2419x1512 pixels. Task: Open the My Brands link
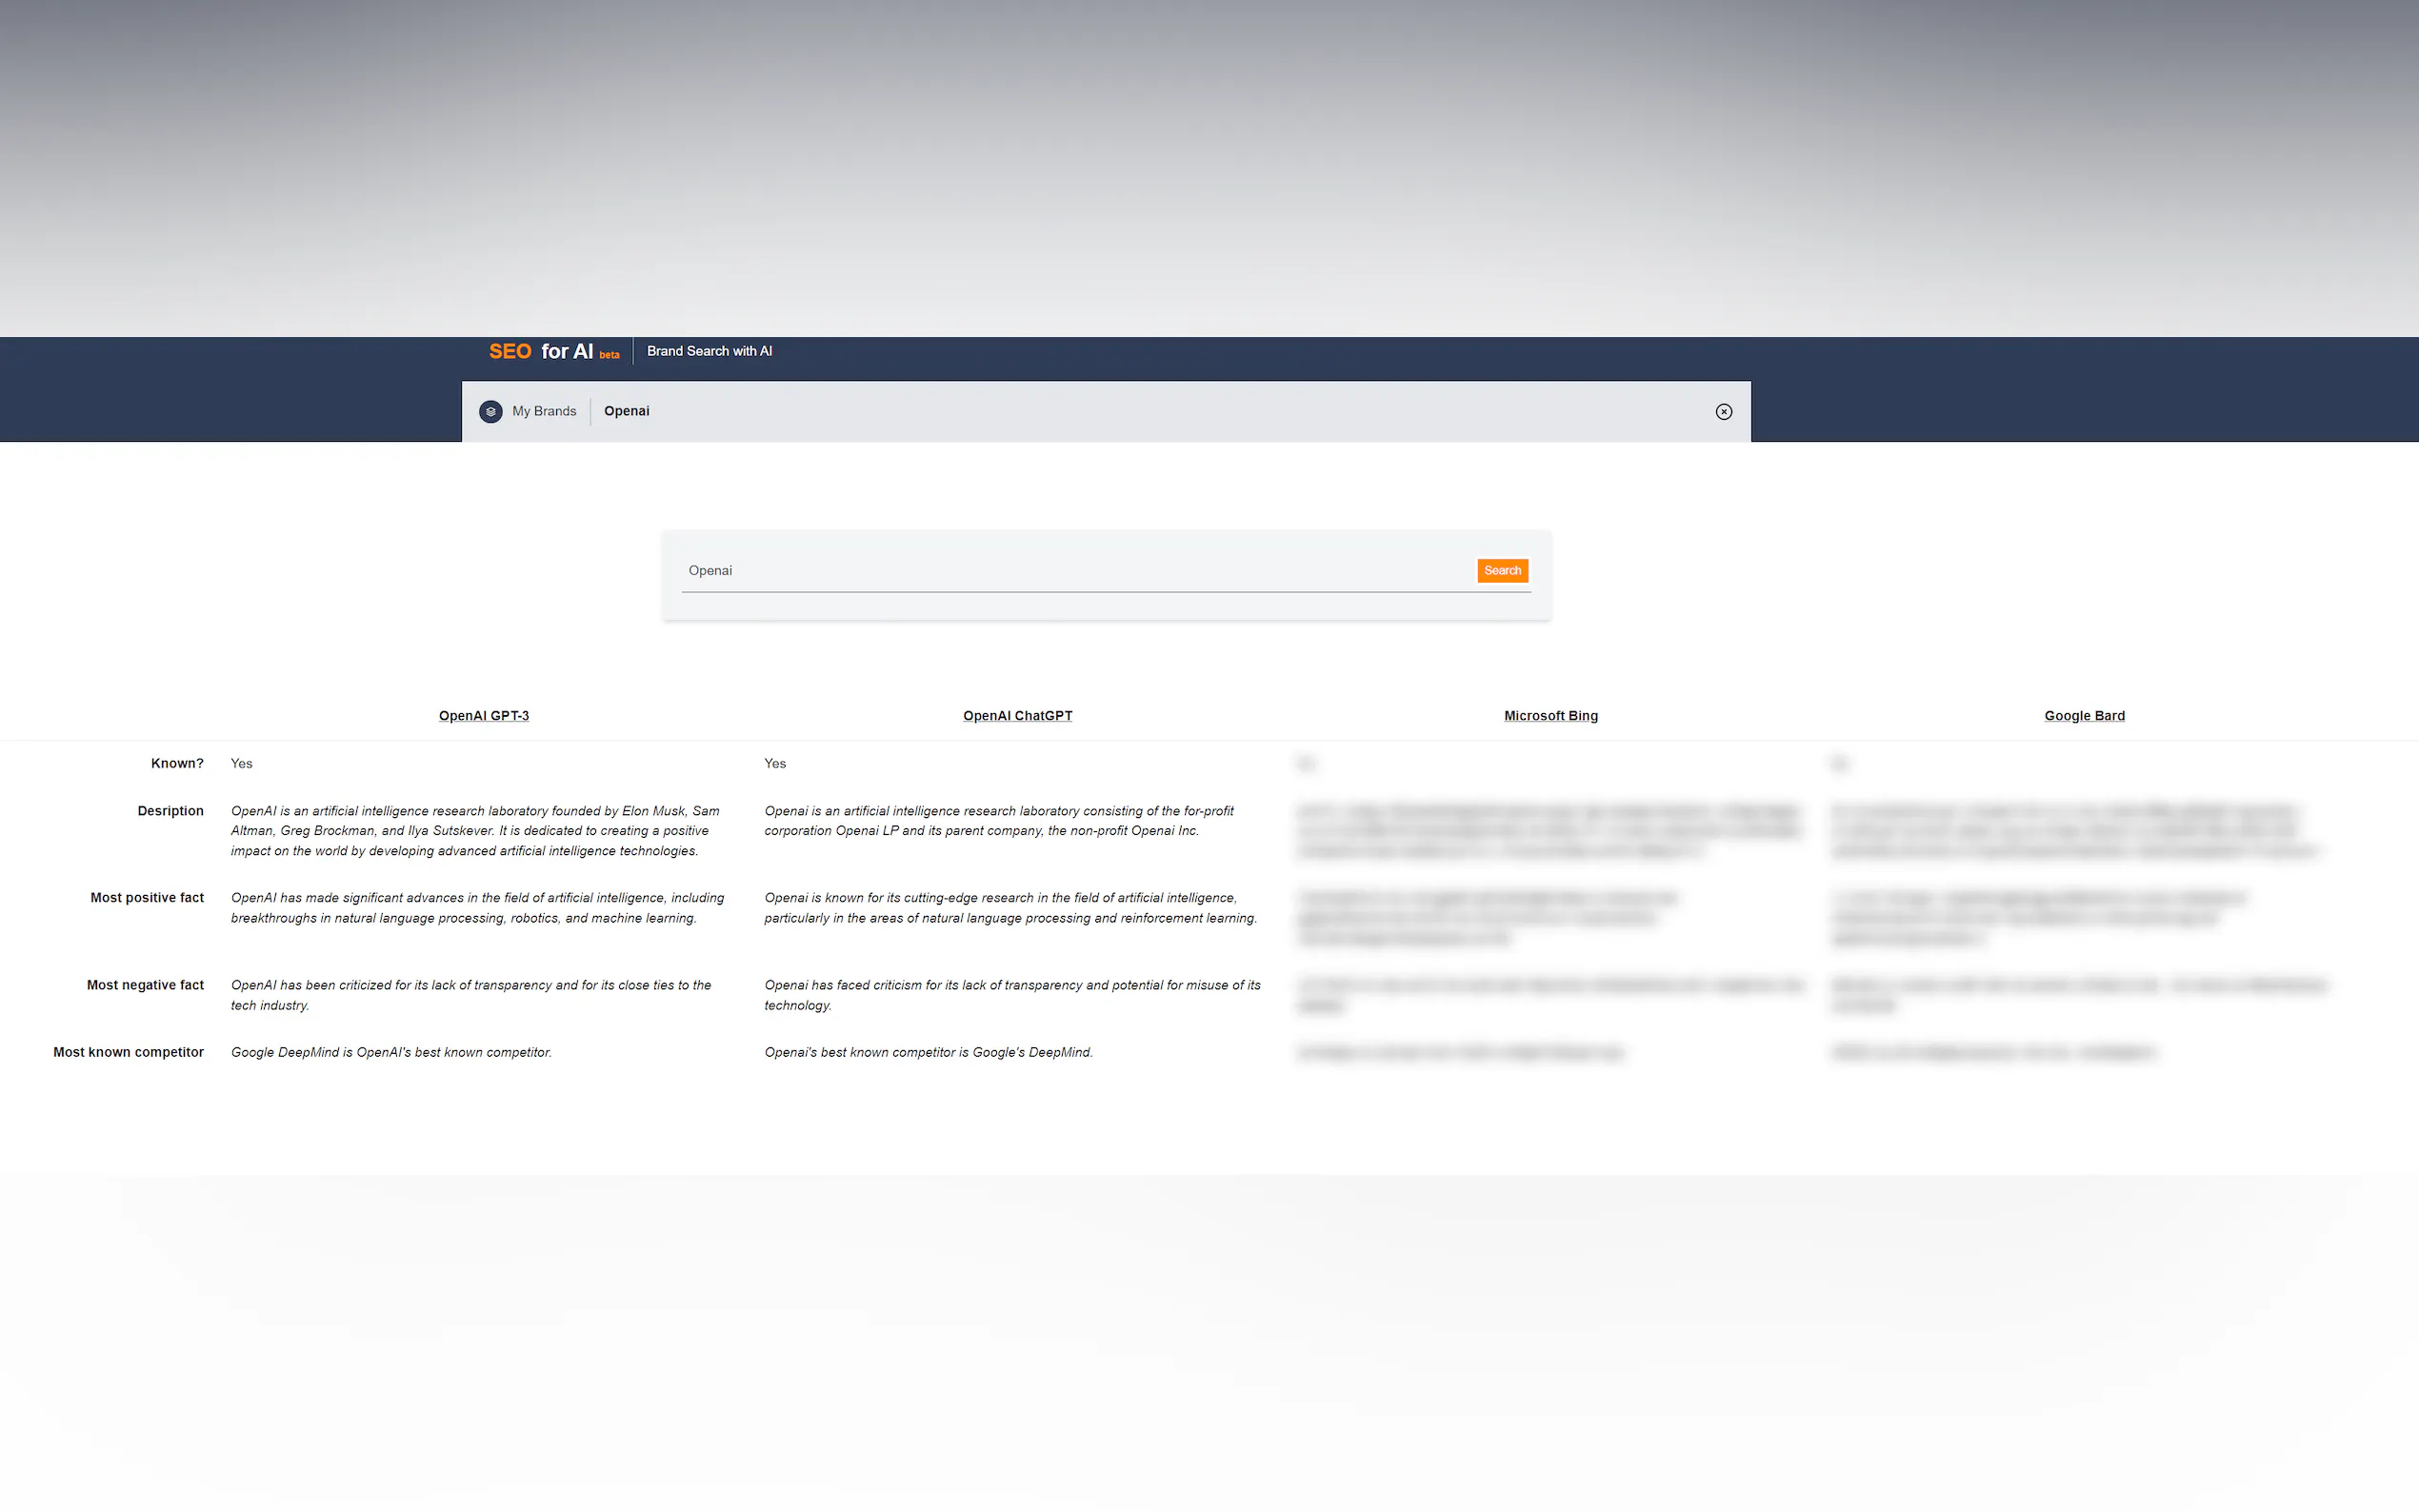click(x=544, y=411)
